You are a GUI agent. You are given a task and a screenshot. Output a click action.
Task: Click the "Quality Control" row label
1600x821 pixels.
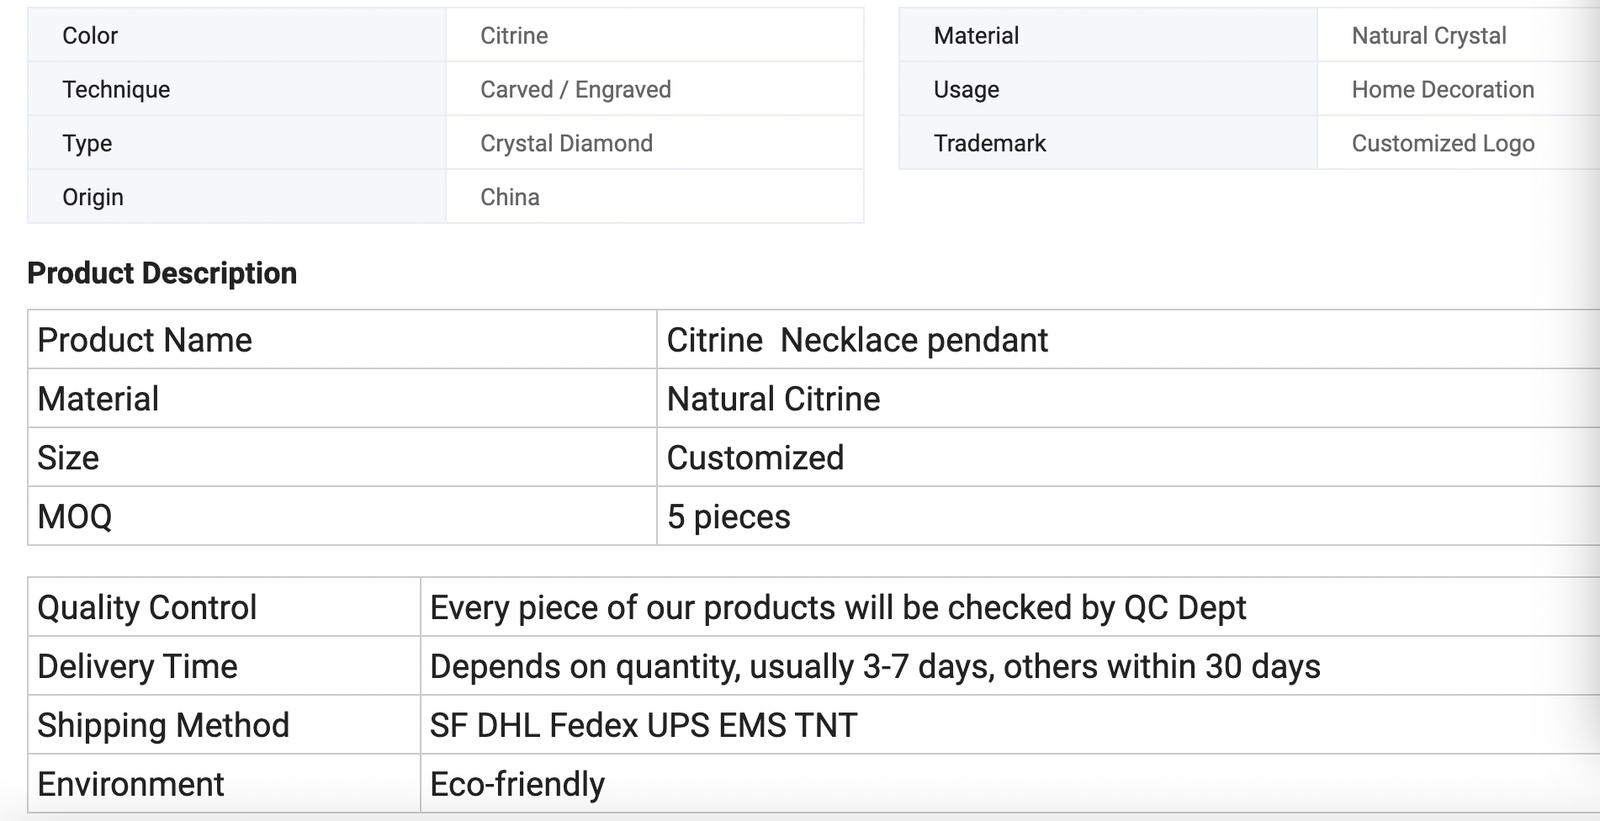tap(147, 608)
